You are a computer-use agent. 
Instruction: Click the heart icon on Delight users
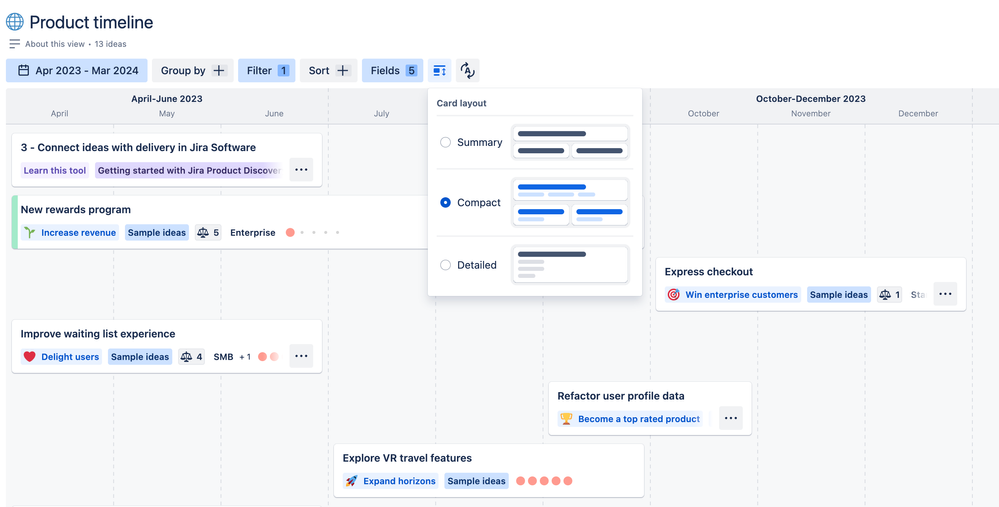(29, 357)
